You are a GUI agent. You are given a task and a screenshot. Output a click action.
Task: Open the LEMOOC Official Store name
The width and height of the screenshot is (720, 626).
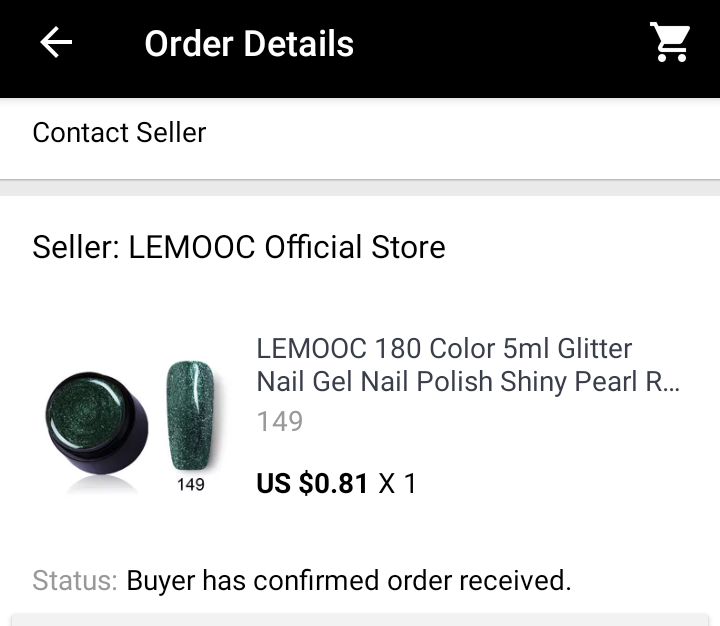pyautogui.click(x=287, y=247)
